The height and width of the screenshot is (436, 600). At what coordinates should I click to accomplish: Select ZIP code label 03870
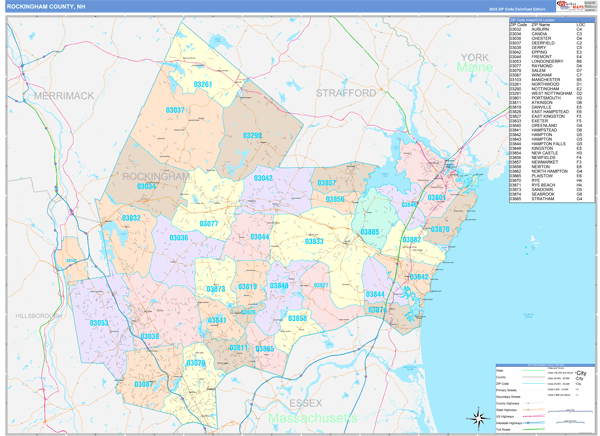[440, 229]
